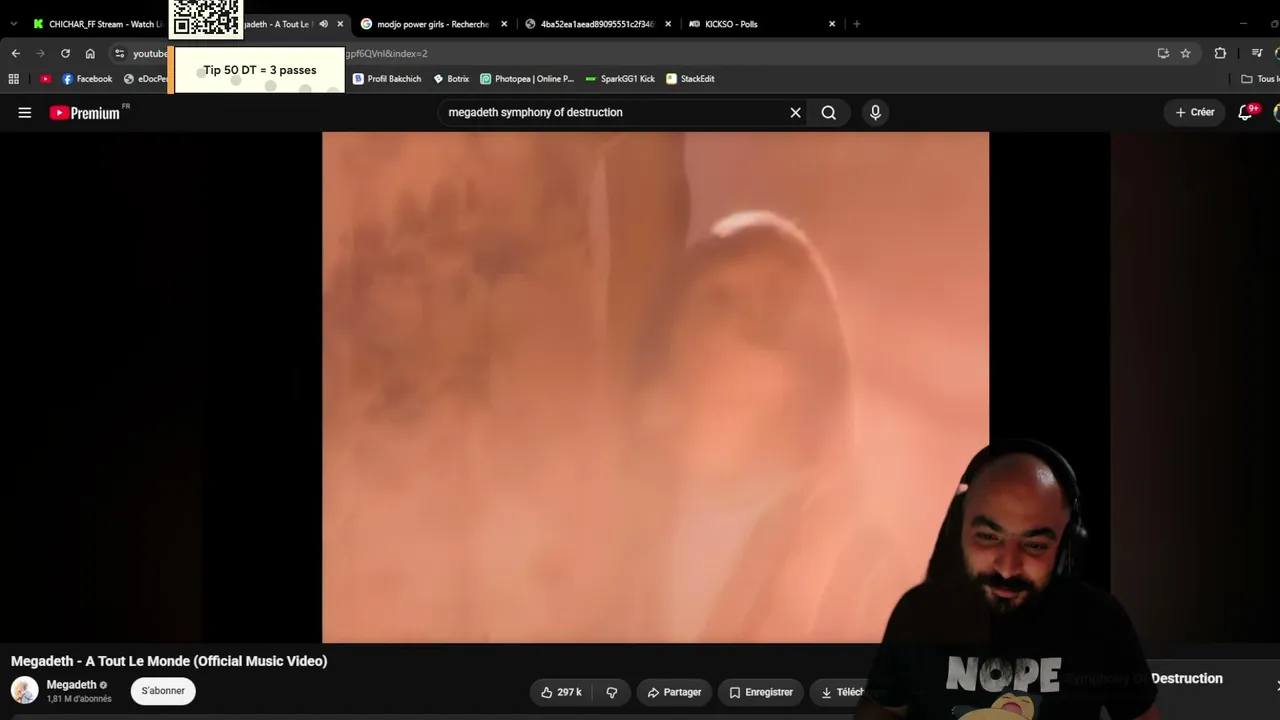Mute the audio on the Megadeth tab
The image size is (1280, 720).
323,24
